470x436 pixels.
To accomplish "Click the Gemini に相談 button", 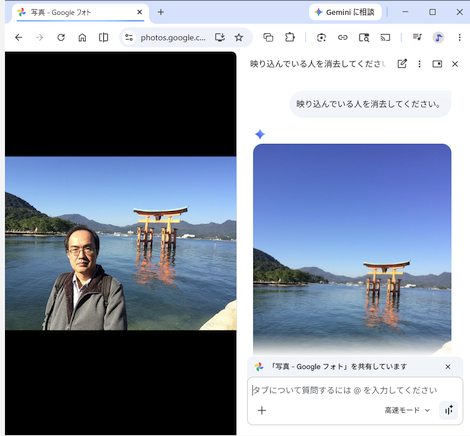I will pos(345,12).
